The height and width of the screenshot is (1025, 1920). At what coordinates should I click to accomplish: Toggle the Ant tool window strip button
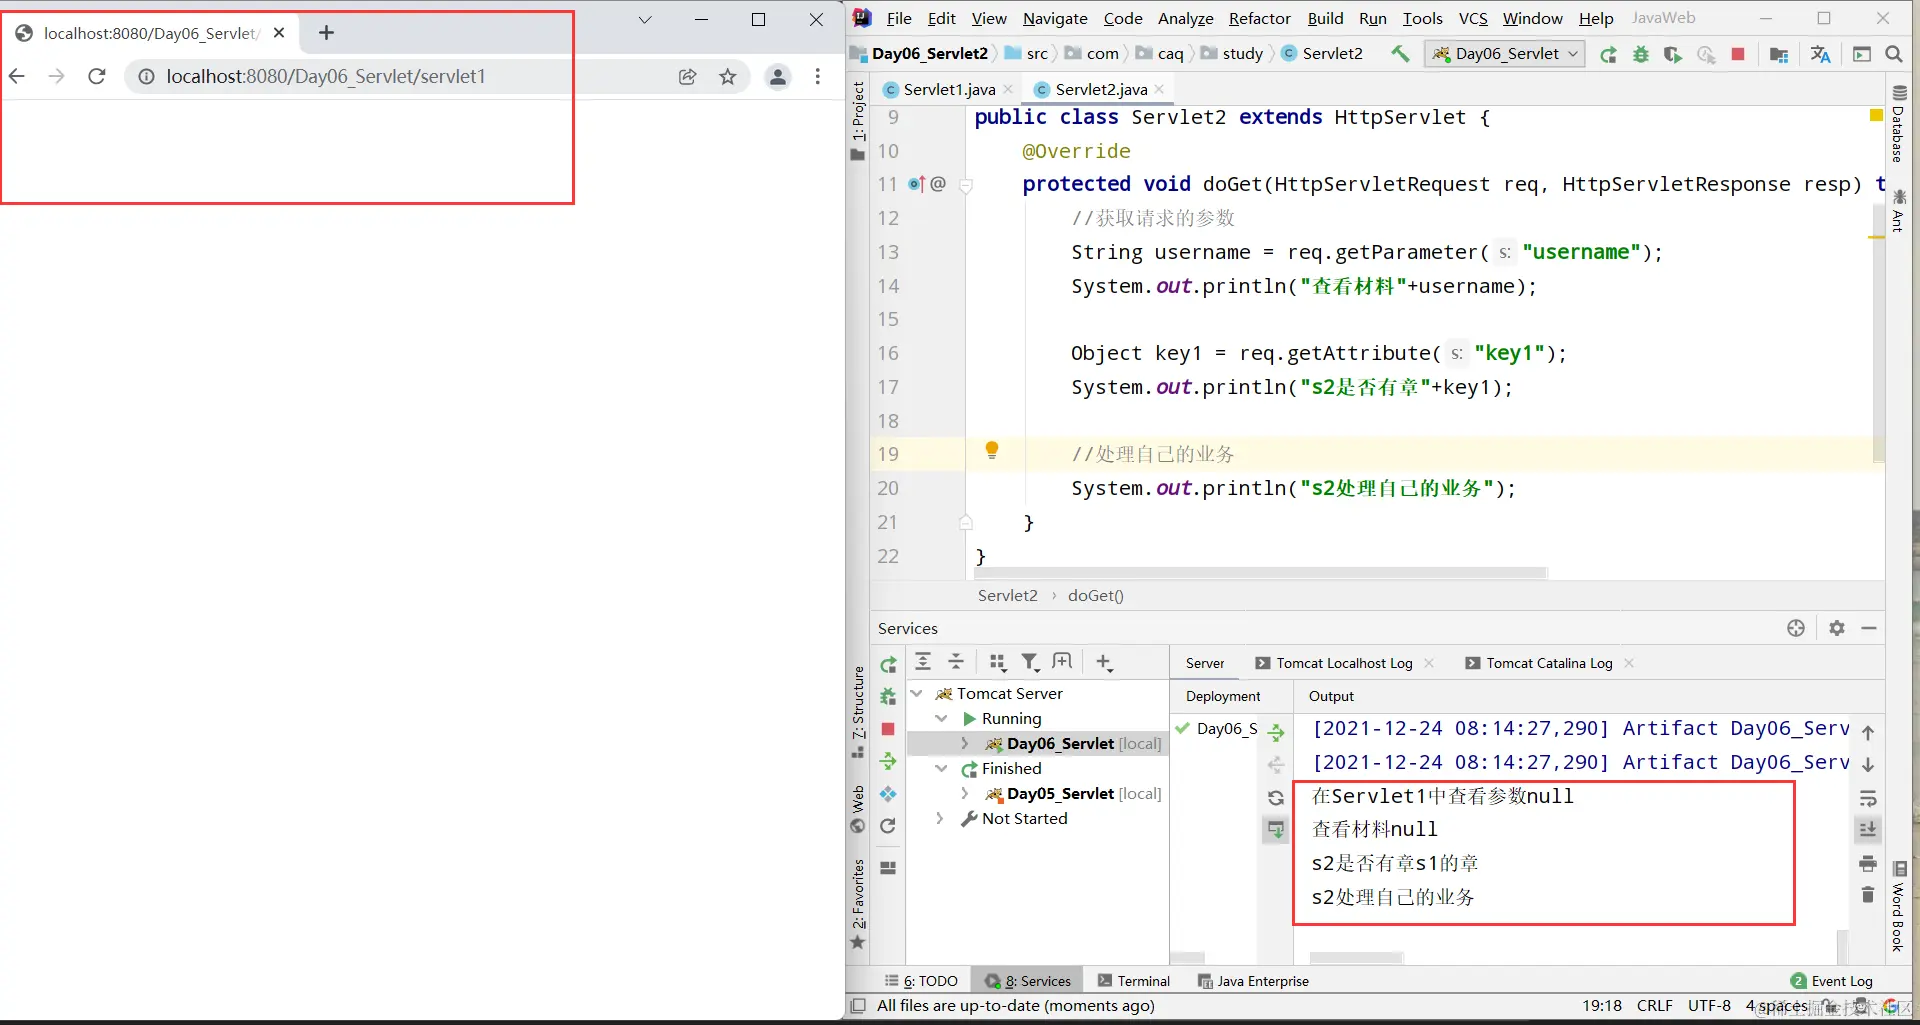tap(1898, 212)
